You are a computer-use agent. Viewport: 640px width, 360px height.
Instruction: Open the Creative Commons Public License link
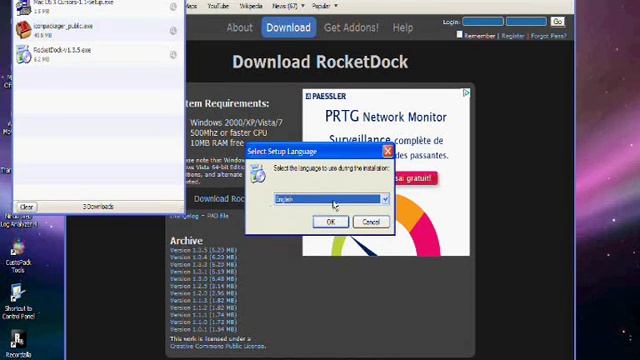[218, 346]
